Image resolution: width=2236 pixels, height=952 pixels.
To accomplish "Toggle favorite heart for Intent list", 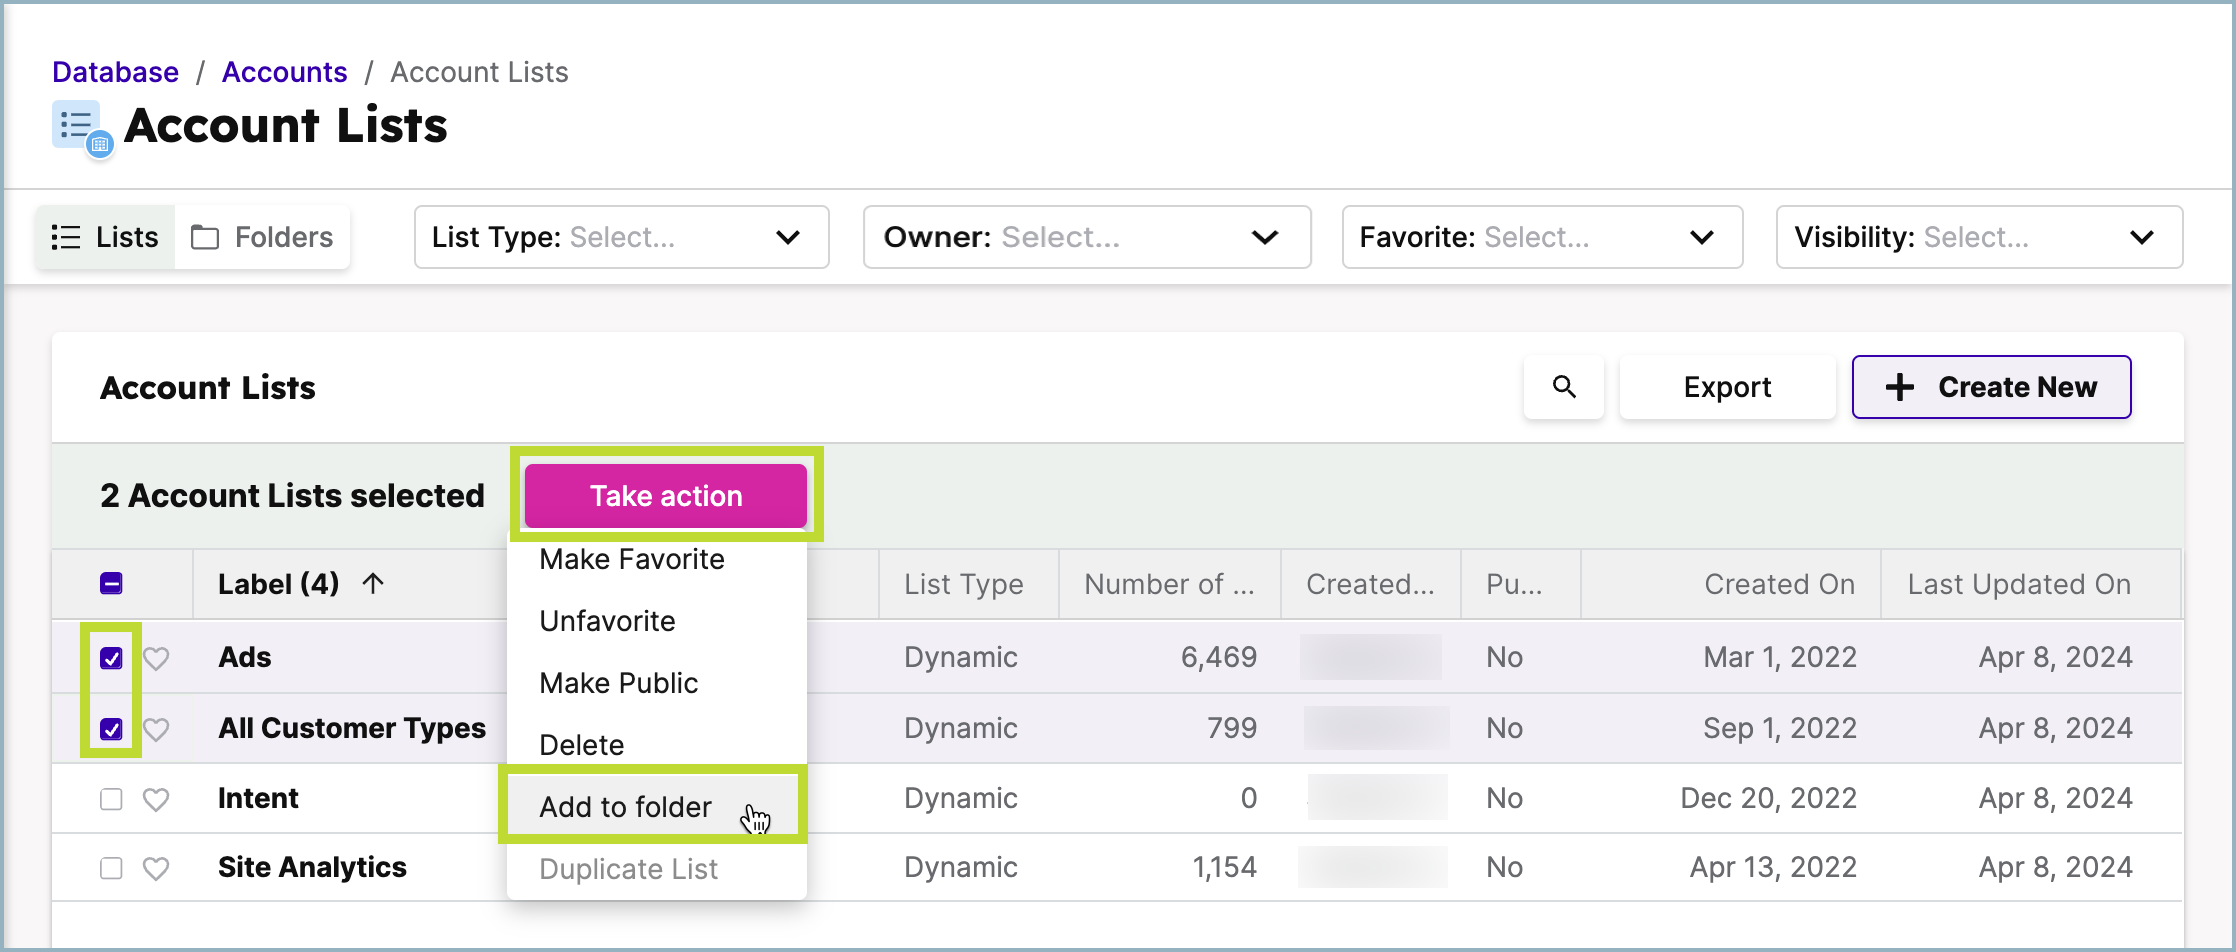I will point(156,799).
